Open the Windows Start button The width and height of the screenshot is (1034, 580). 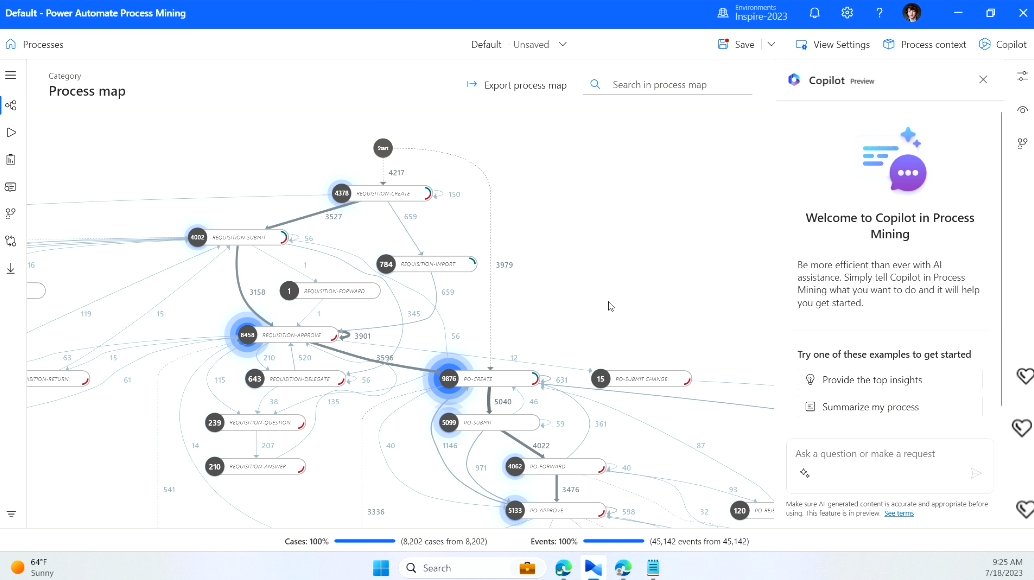380,567
